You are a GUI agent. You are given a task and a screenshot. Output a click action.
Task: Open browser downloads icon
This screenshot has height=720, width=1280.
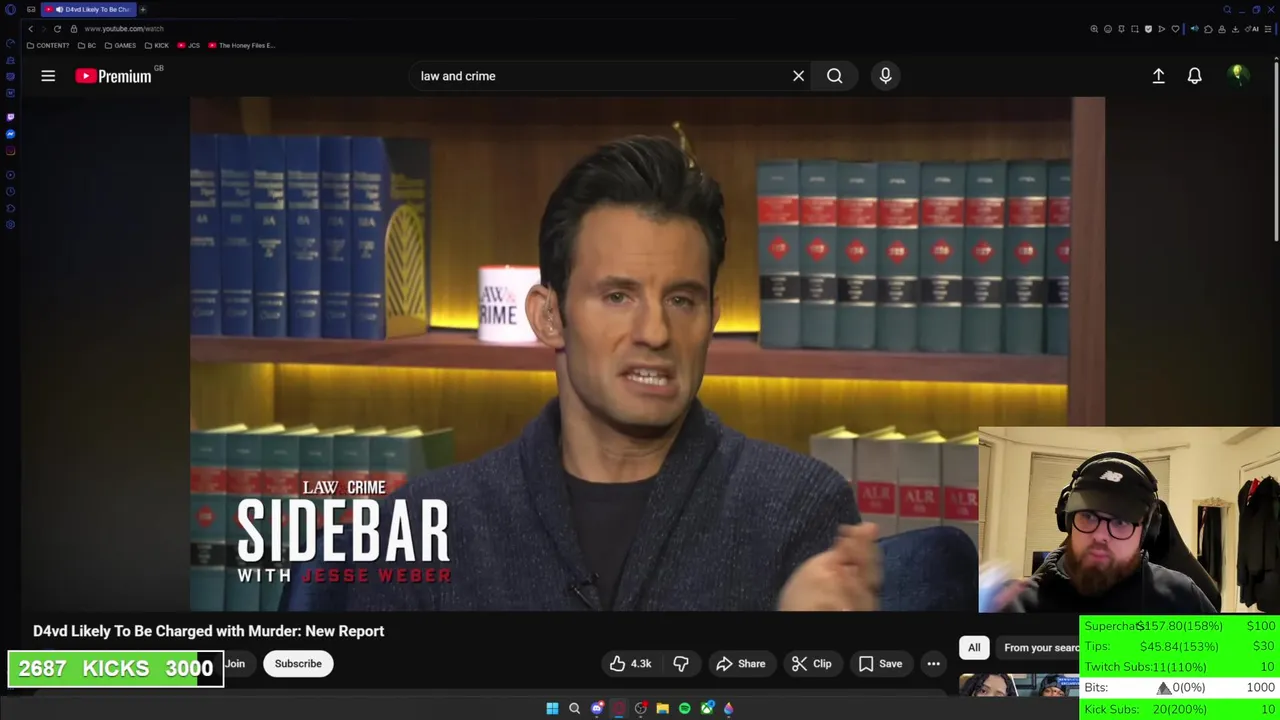(1235, 29)
